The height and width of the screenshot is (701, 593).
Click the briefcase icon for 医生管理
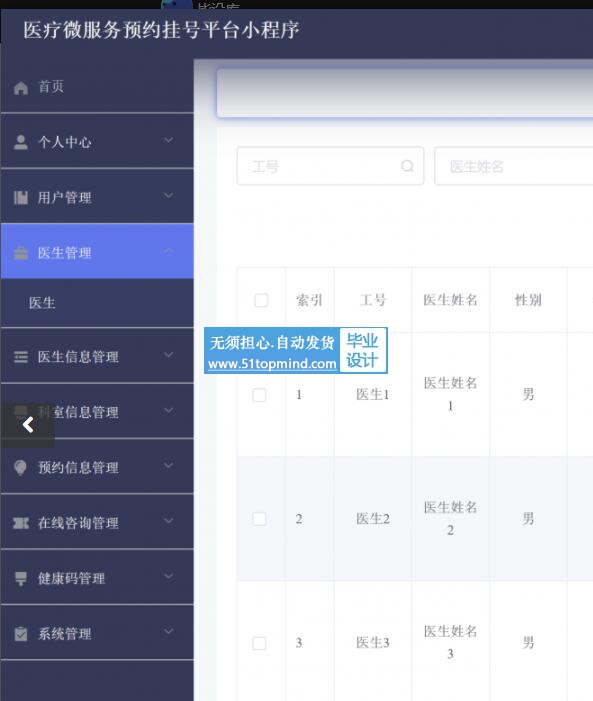[21, 253]
